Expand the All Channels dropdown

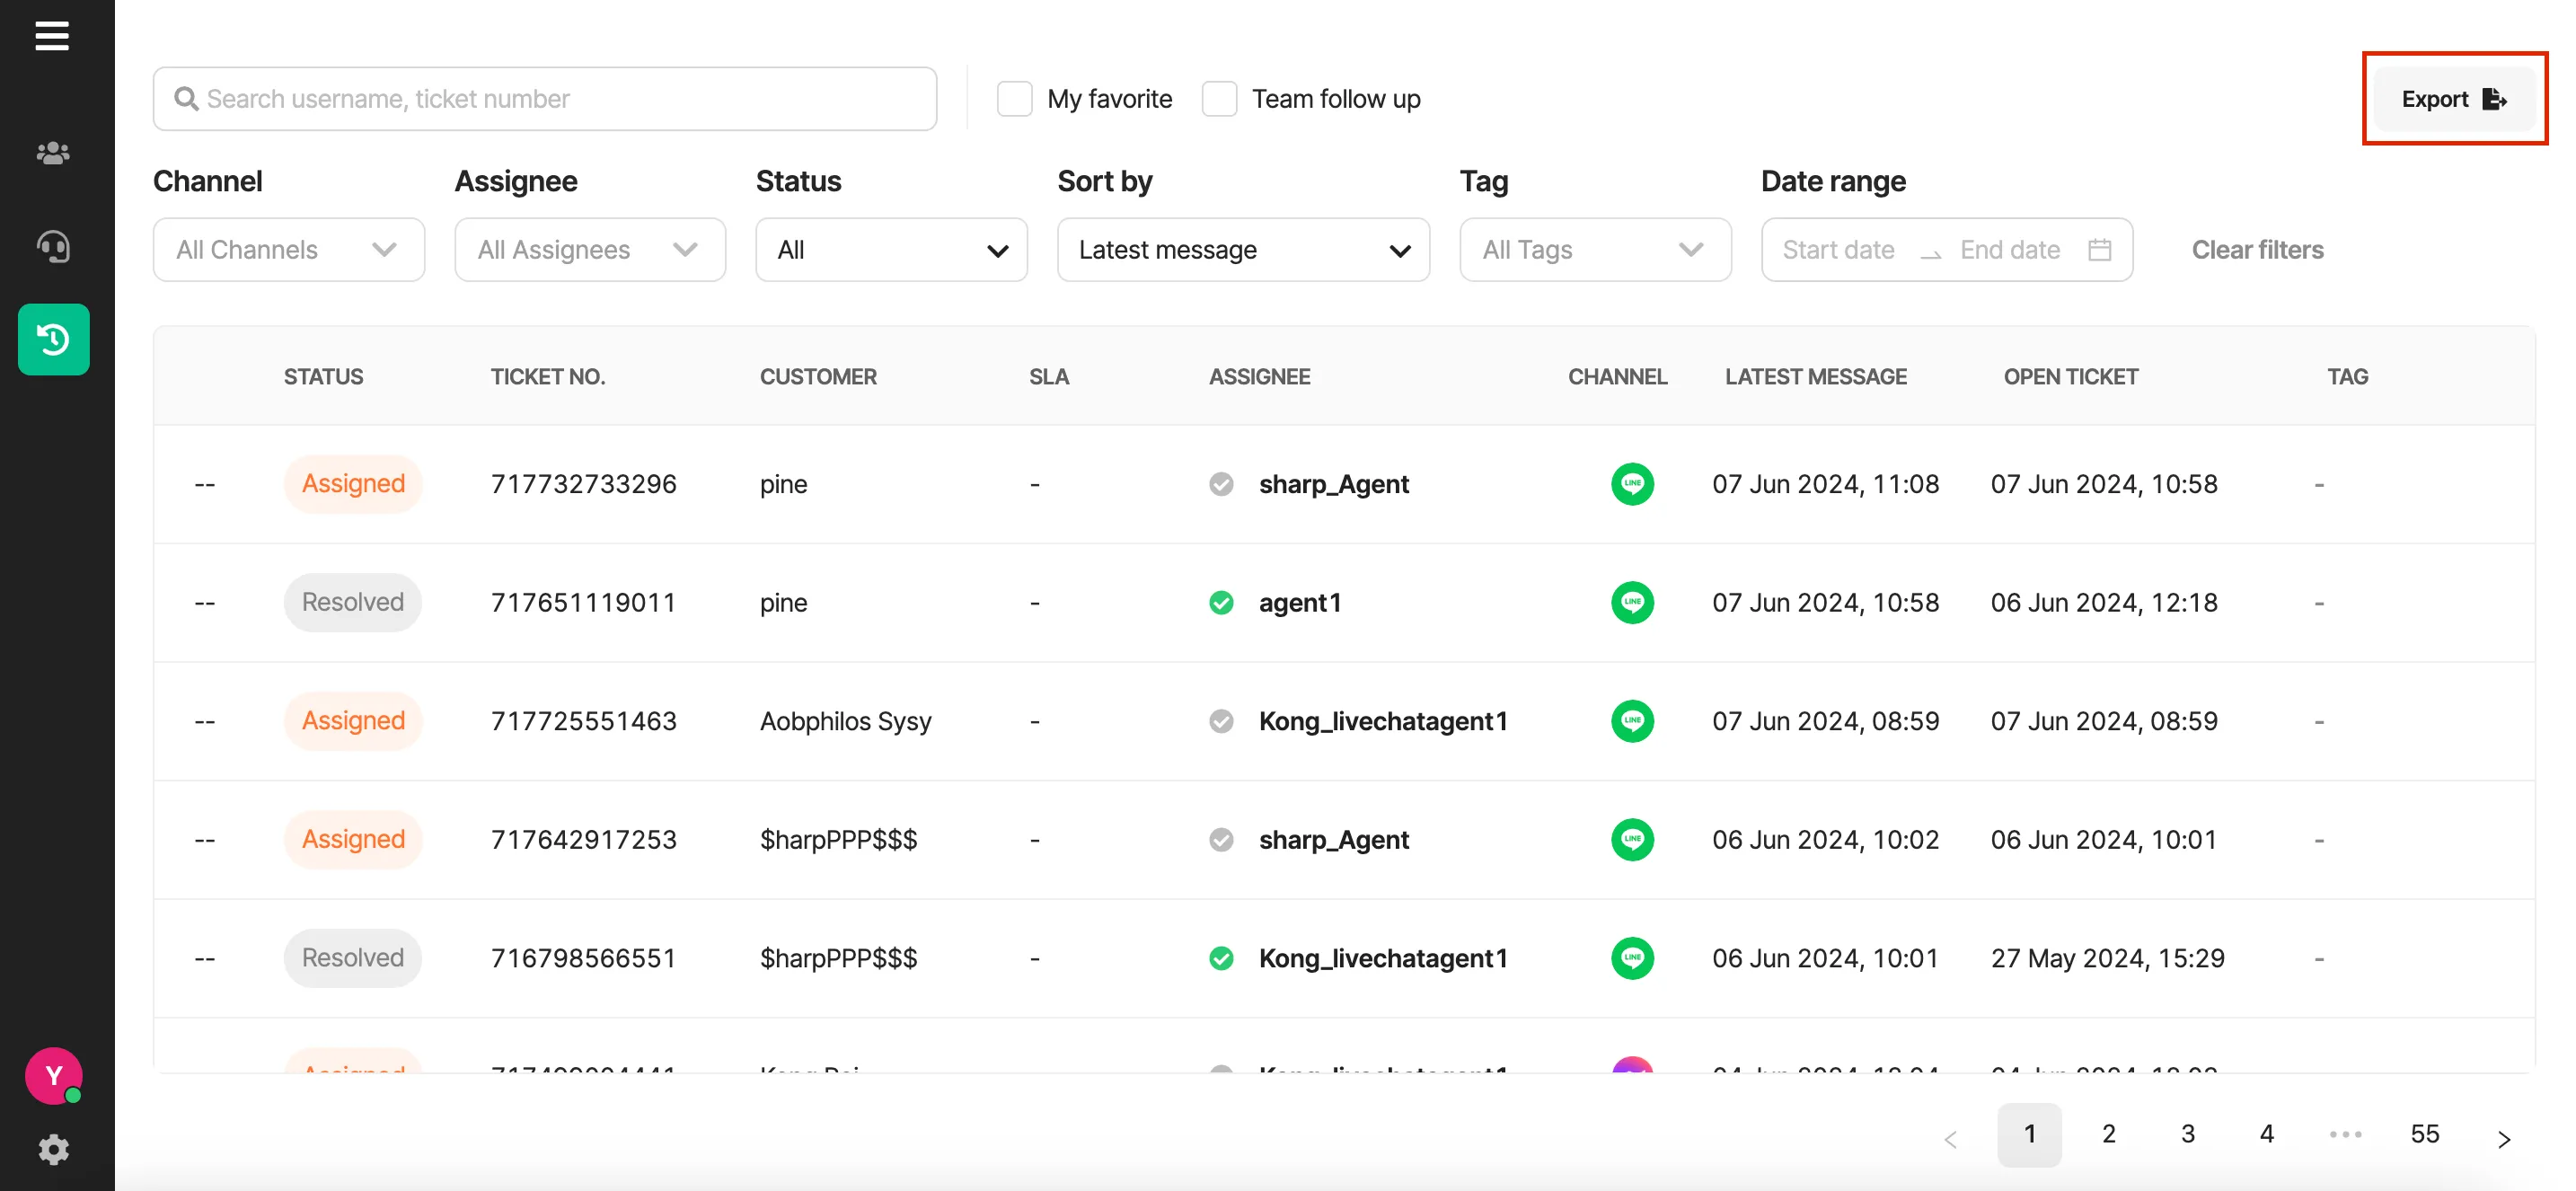pos(289,250)
